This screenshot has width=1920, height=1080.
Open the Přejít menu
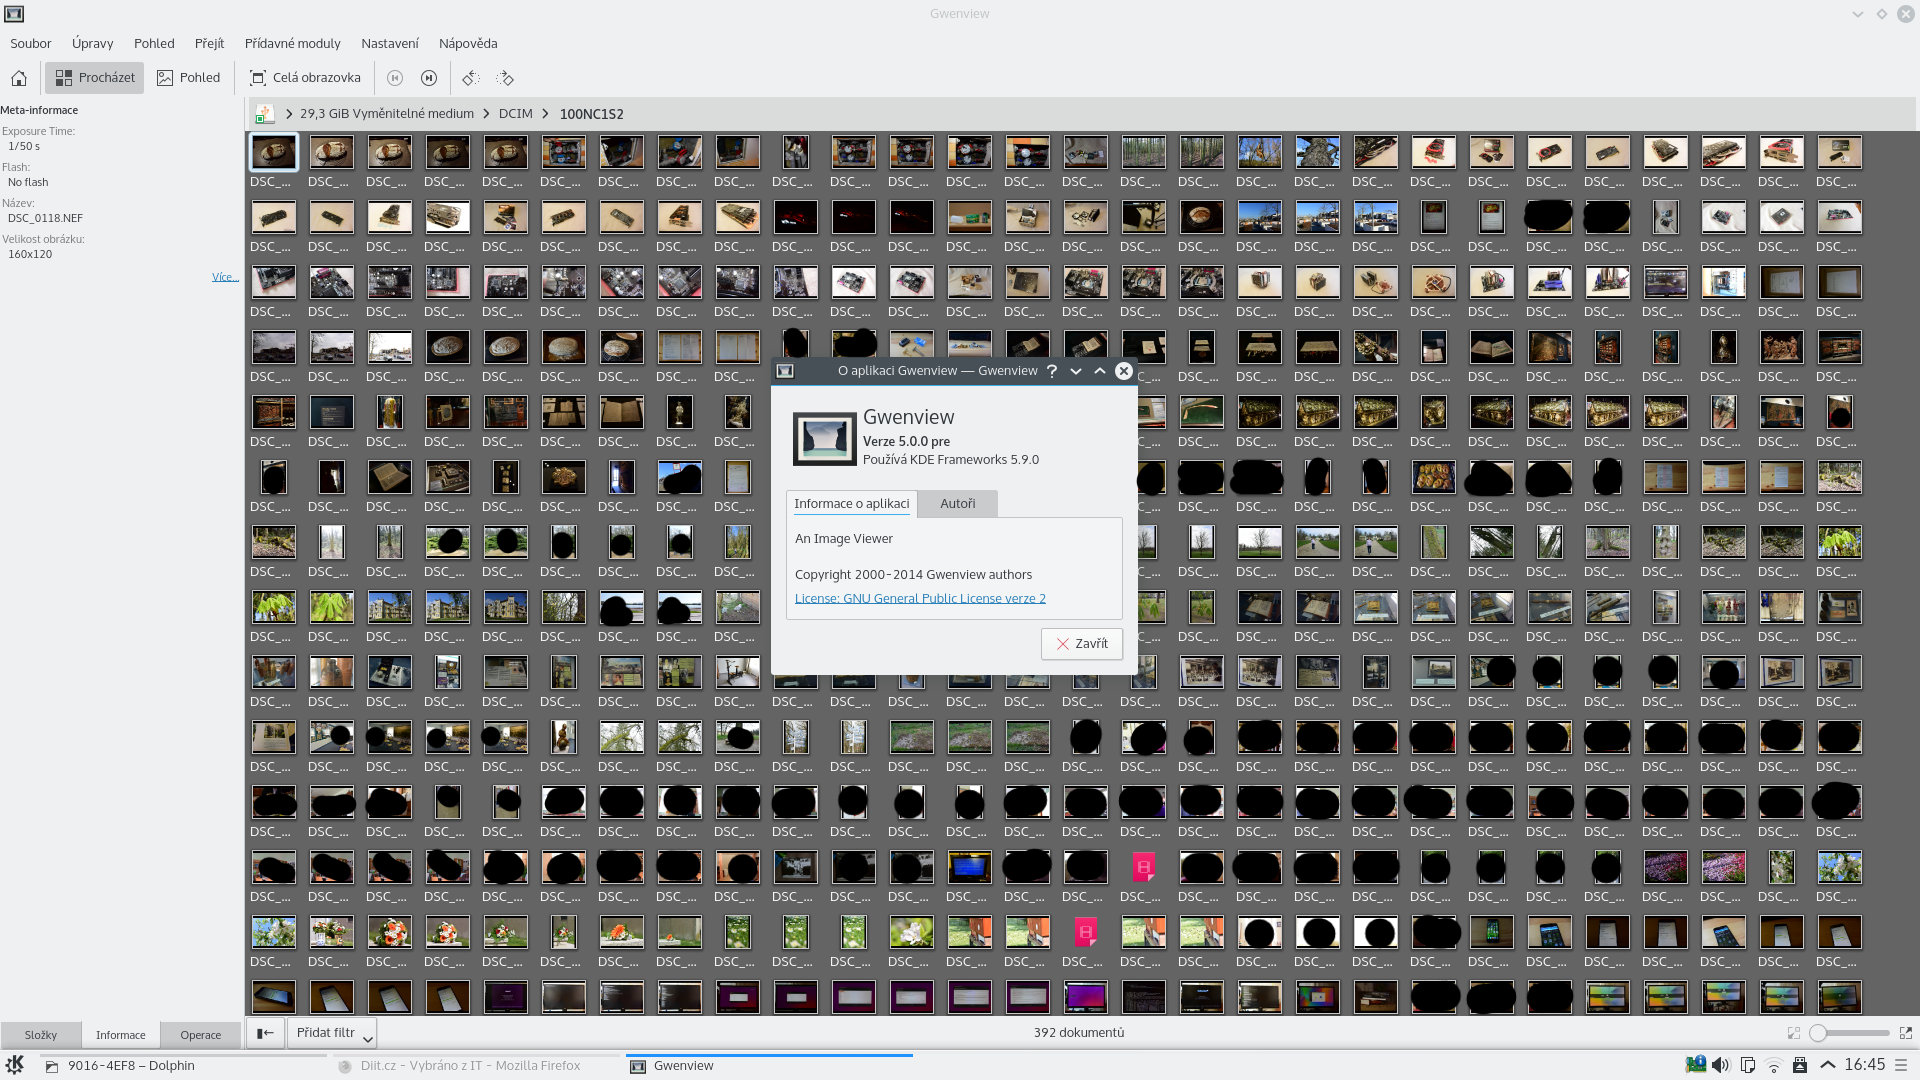[x=209, y=44]
